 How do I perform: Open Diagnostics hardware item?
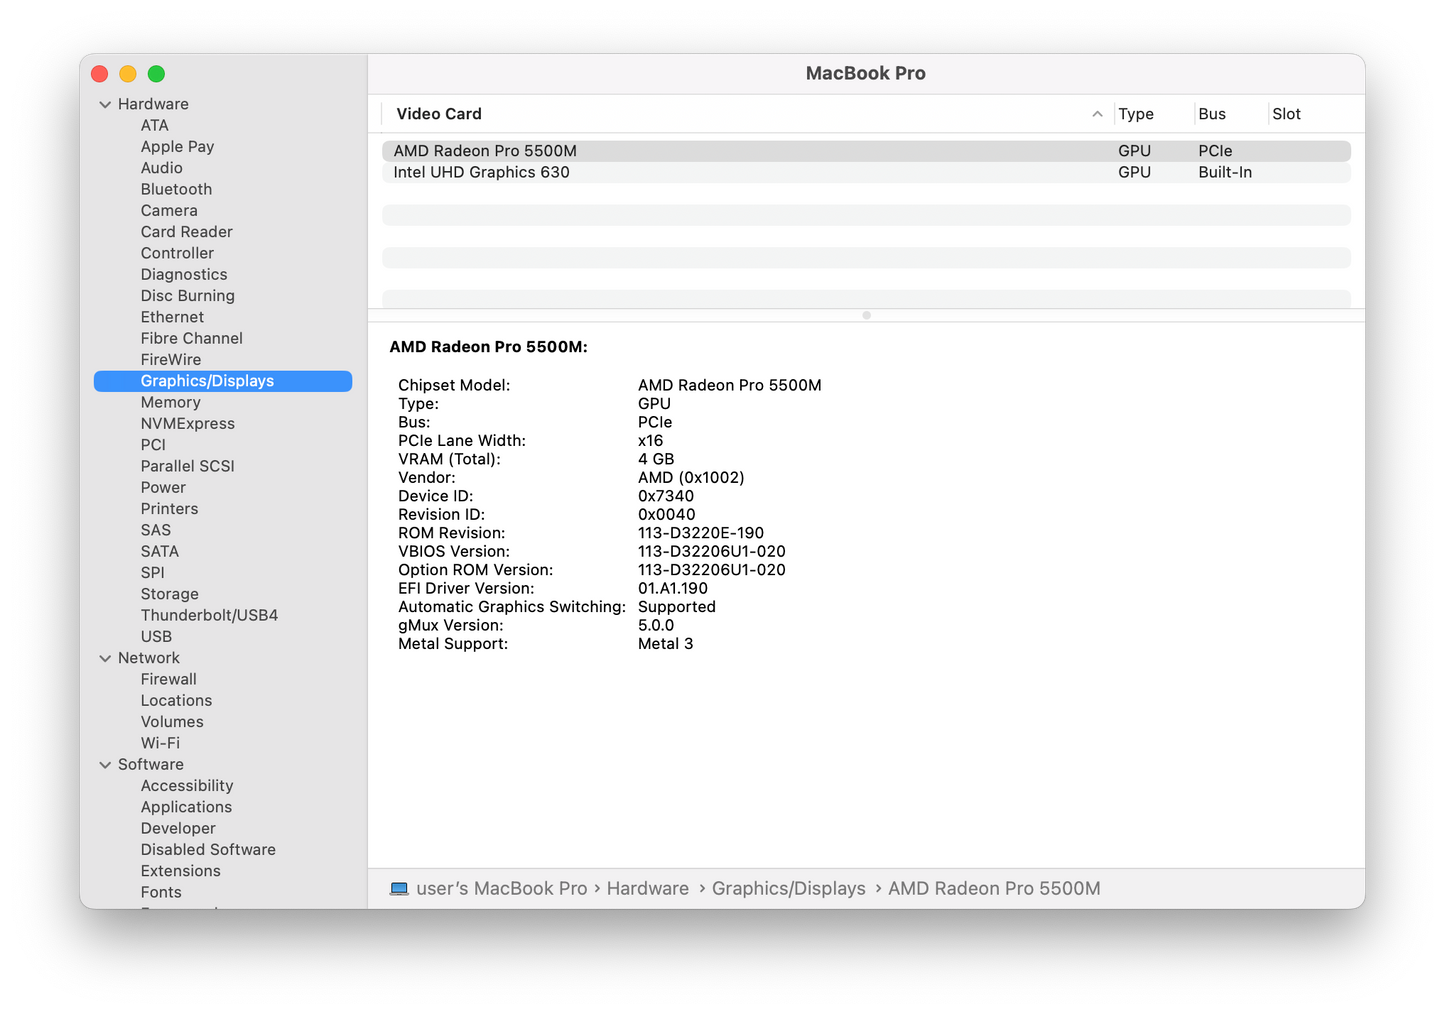click(184, 275)
